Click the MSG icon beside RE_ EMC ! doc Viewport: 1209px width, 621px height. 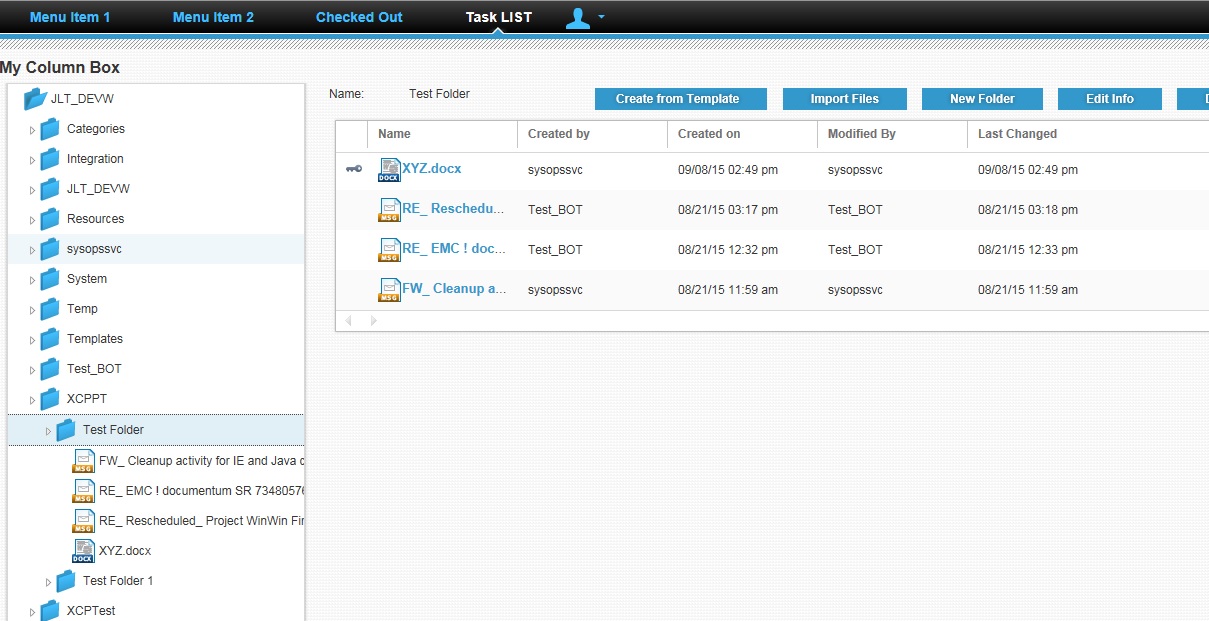click(388, 249)
